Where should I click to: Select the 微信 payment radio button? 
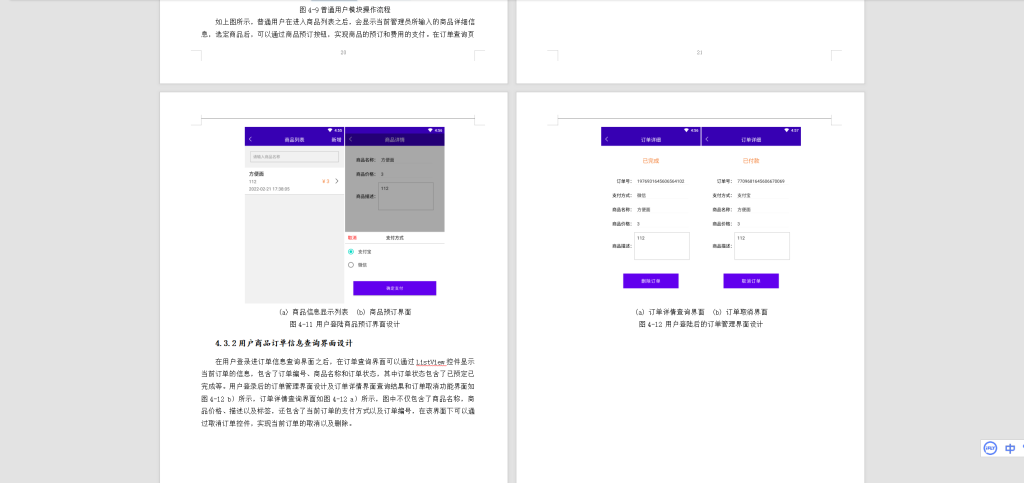(x=351, y=265)
